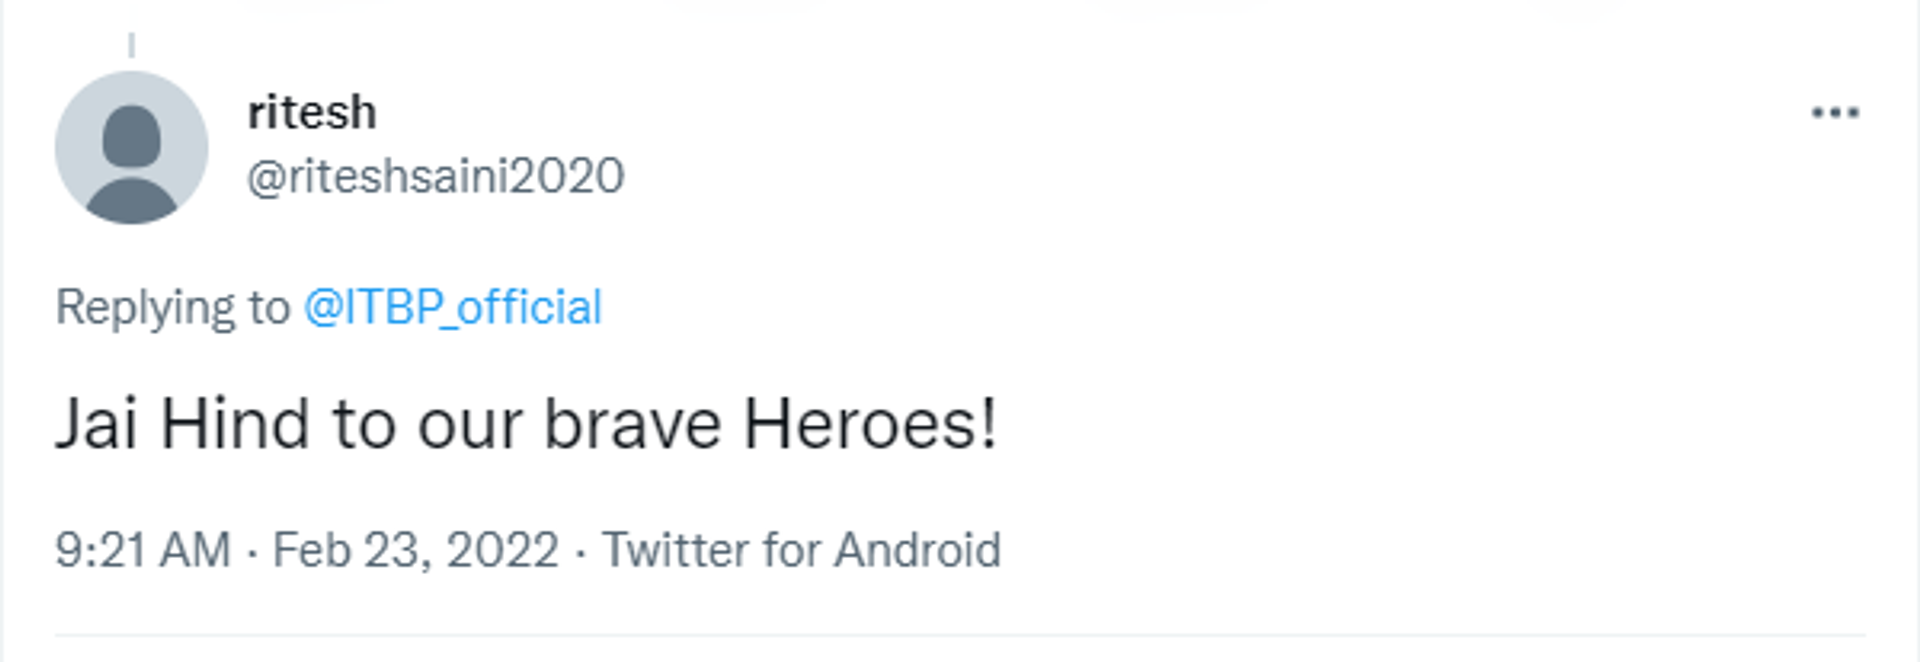Click the Twitter for Android source label
Viewport: 1920px width, 662px height.
[801, 550]
